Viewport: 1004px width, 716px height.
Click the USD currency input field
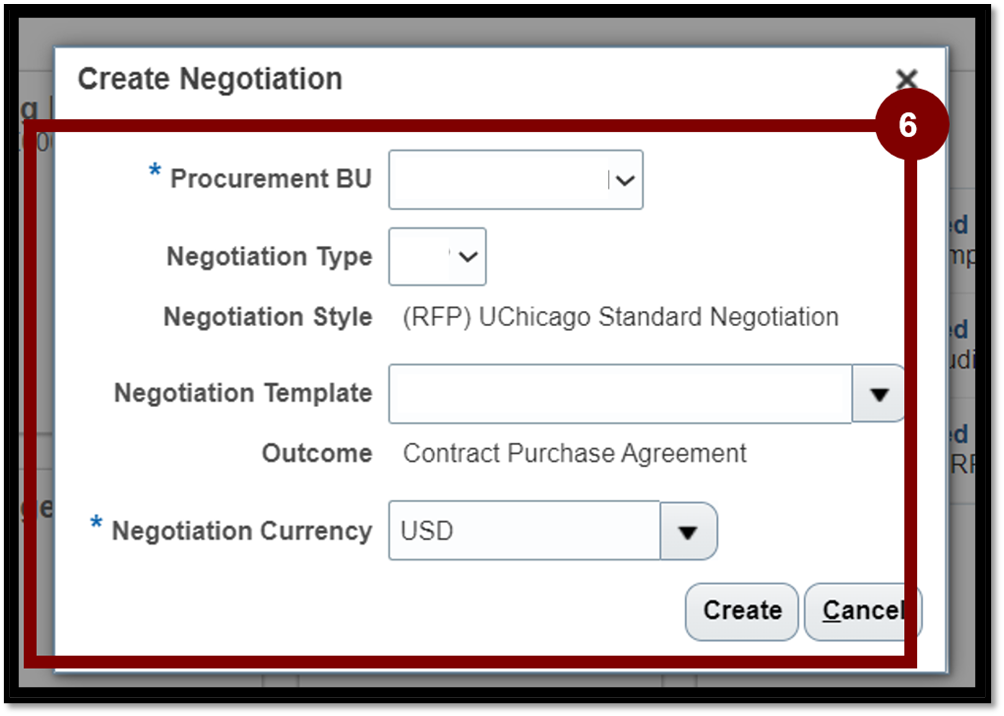pyautogui.click(x=524, y=531)
